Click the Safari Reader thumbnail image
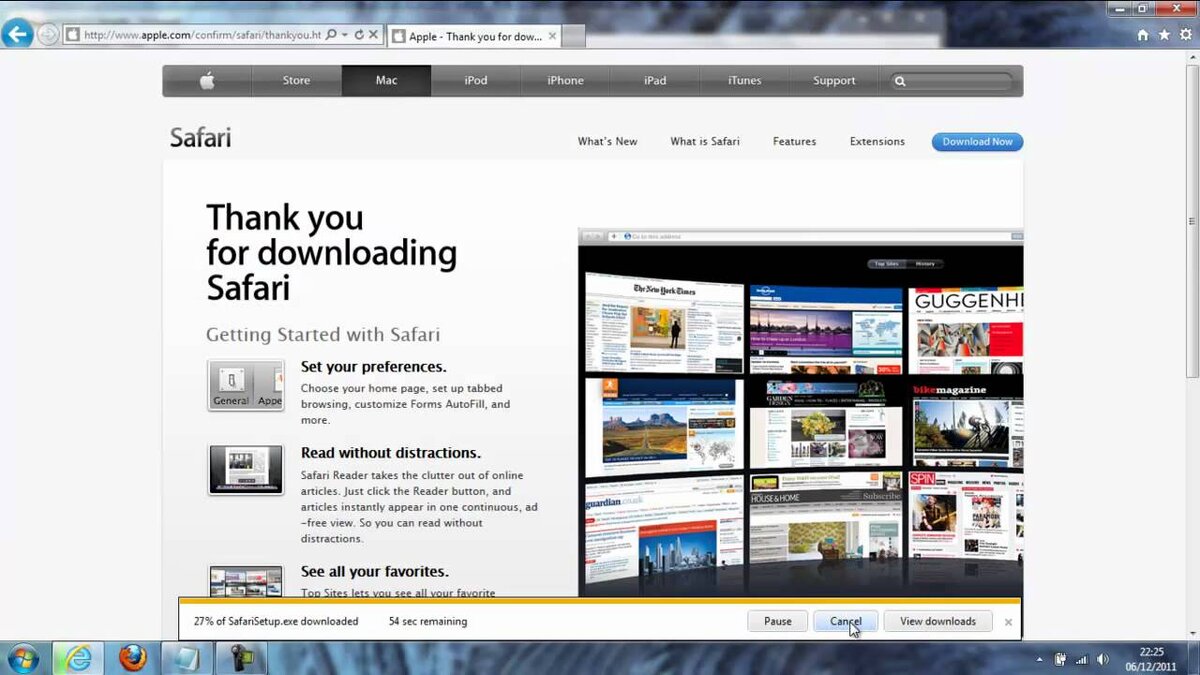The image size is (1200, 675). click(246, 470)
